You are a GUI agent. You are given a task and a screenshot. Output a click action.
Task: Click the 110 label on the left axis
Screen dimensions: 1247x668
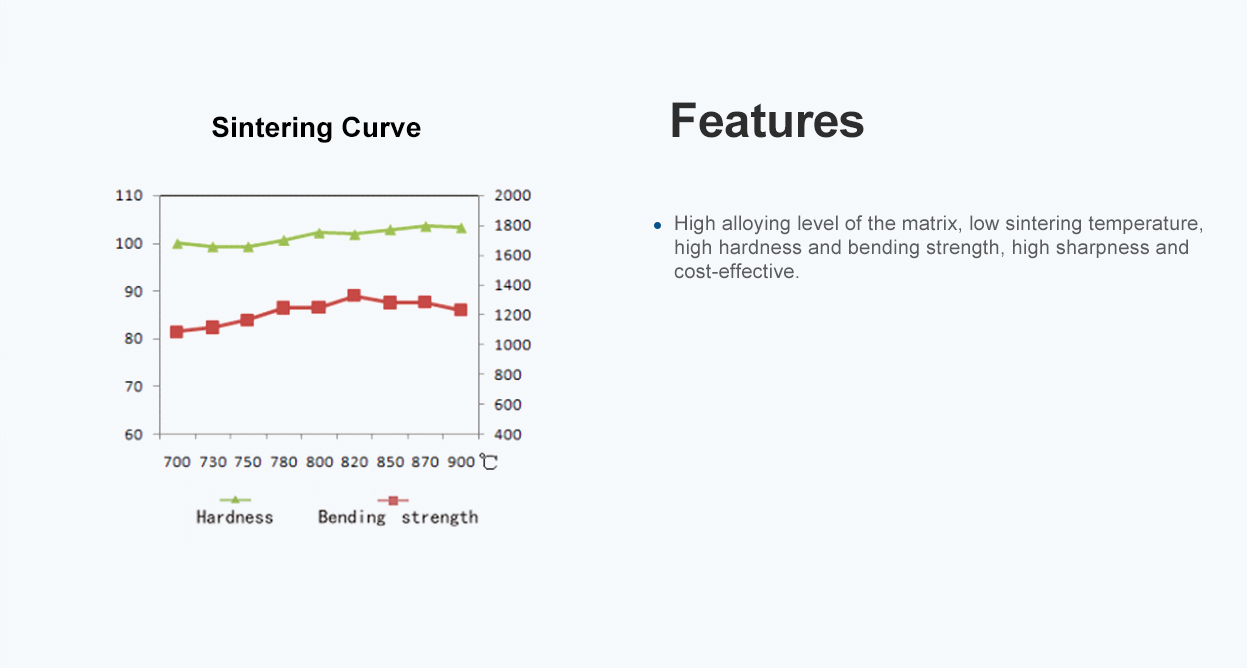point(130,195)
